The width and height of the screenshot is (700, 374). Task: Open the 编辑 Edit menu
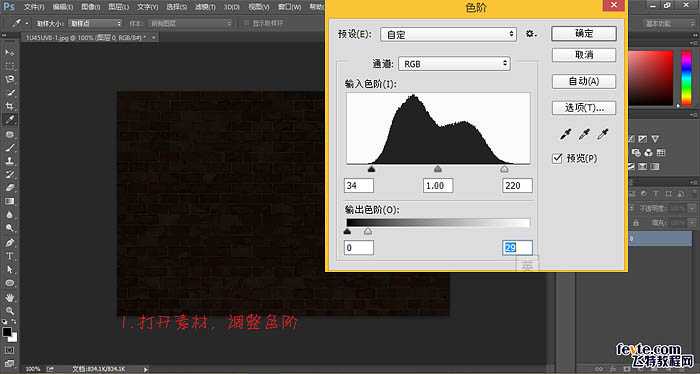point(62,7)
